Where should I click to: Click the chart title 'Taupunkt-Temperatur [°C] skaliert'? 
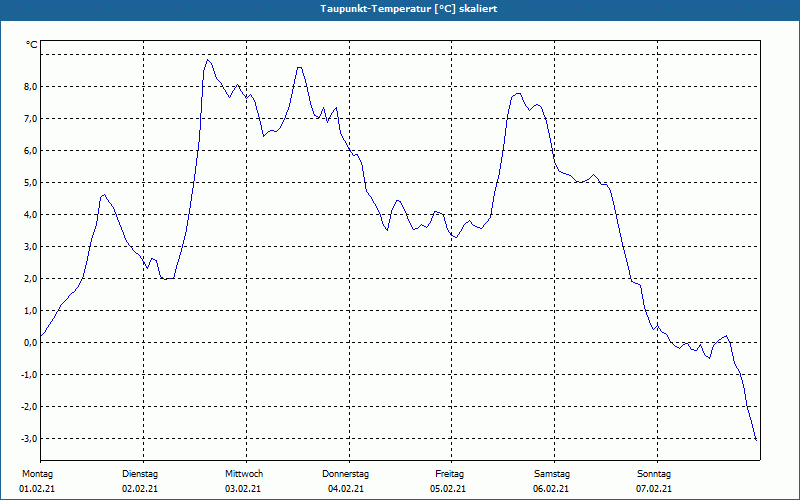(409, 9)
